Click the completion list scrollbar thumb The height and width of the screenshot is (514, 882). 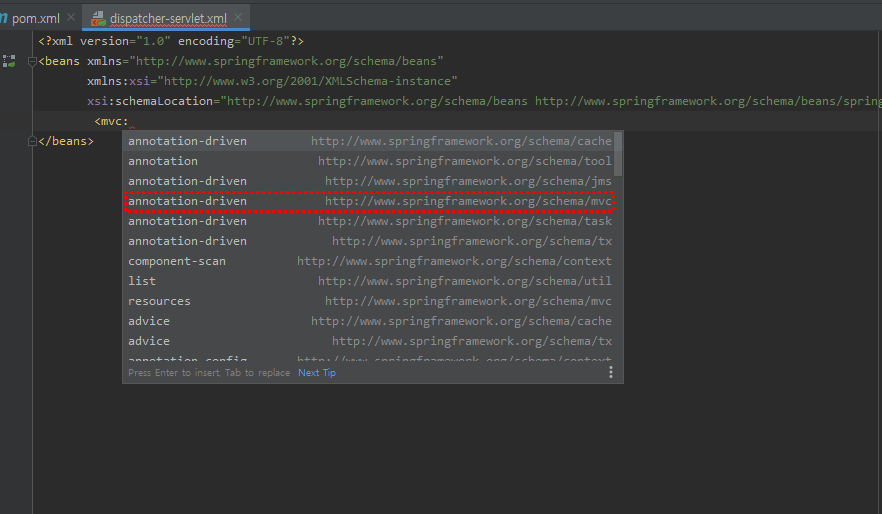(x=618, y=154)
